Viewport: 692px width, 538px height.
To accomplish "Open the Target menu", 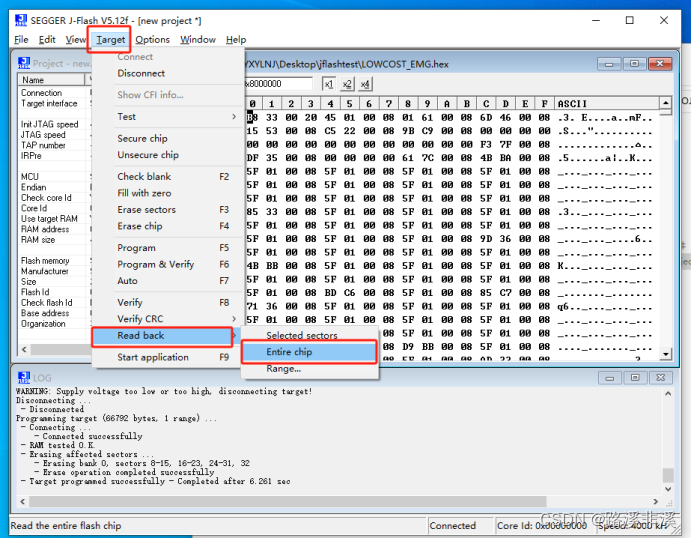I will [x=110, y=40].
